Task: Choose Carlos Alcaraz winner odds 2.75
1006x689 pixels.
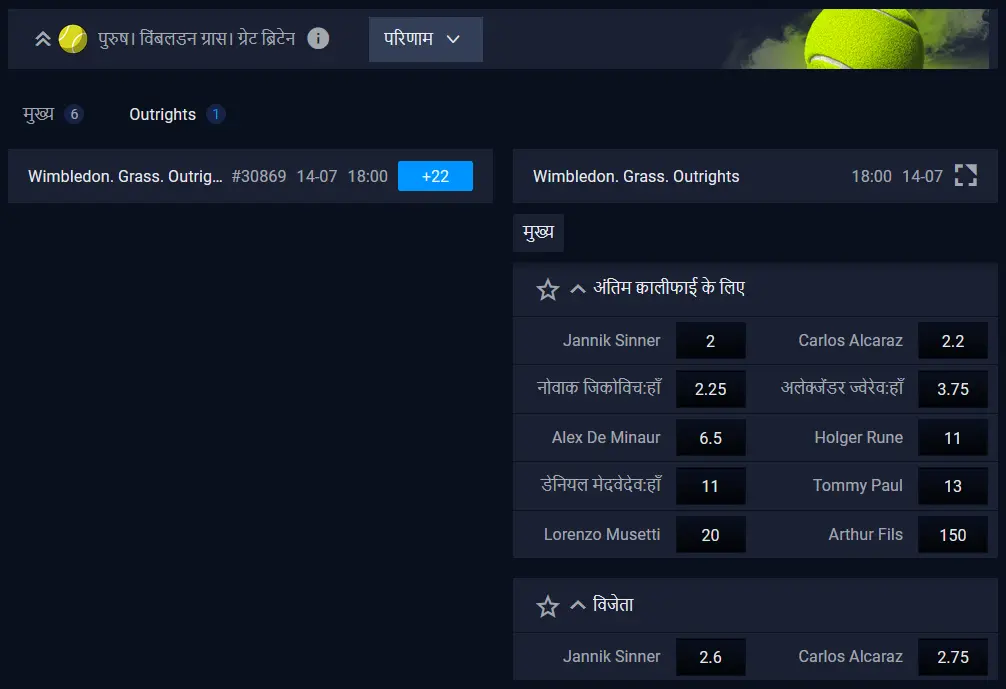Action: point(953,656)
